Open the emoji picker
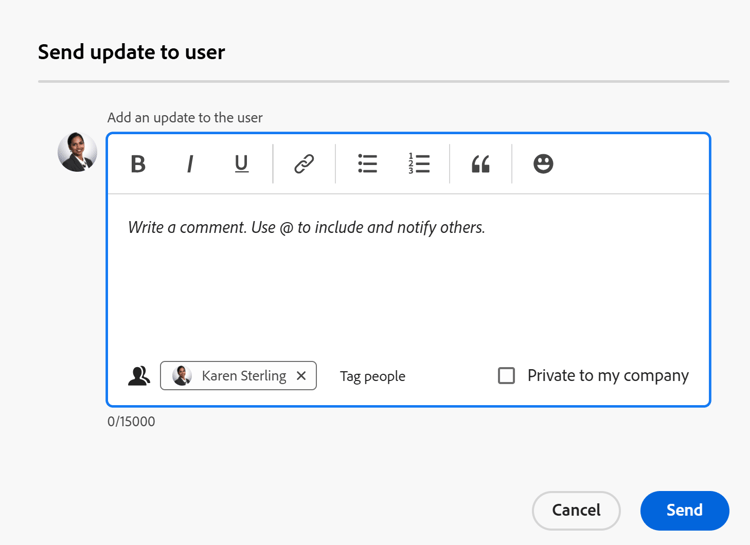750x545 pixels. point(543,164)
